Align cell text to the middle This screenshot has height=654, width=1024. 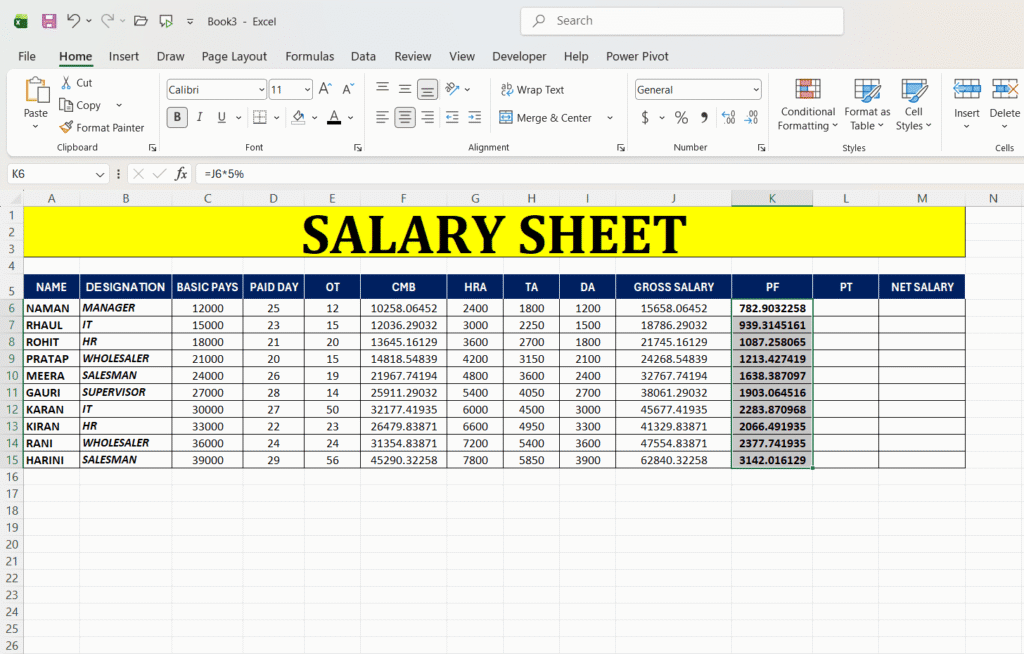point(405,89)
